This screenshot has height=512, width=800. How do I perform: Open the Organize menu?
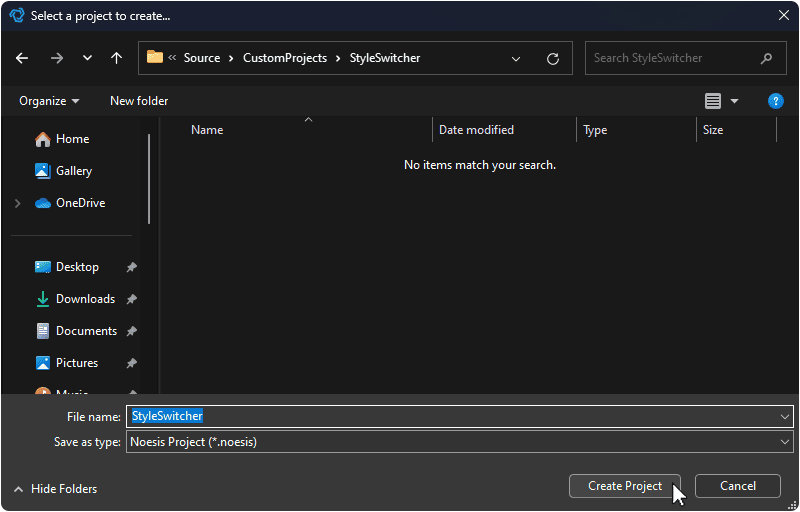click(49, 101)
